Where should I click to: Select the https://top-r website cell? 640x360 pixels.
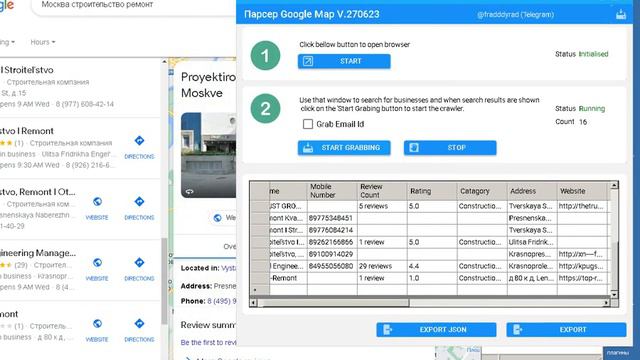pyautogui.click(x=582, y=278)
